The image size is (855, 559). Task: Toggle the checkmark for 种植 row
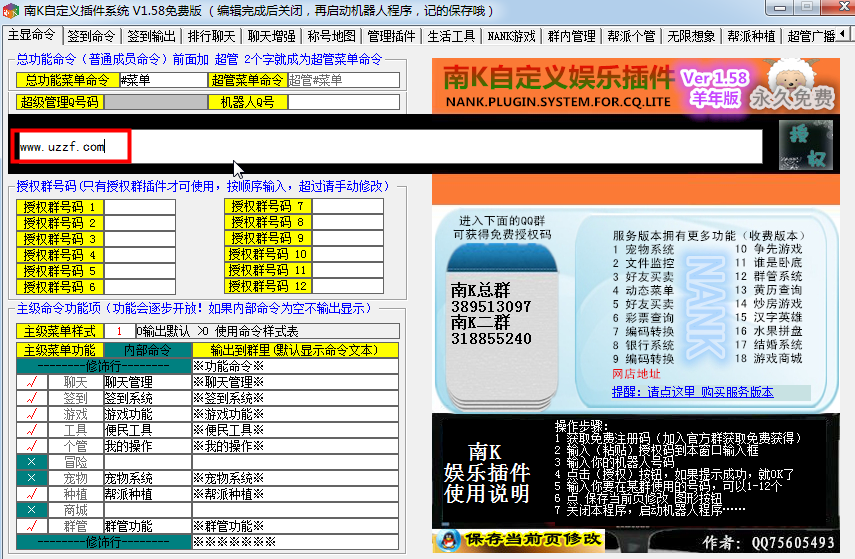click(32, 494)
